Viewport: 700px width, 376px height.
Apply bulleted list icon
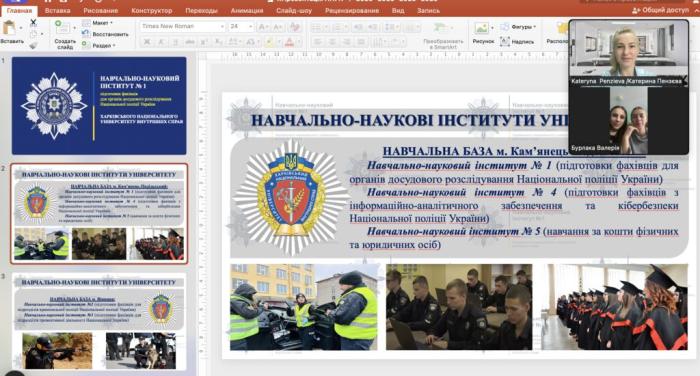pyautogui.click(x=317, y=28)
